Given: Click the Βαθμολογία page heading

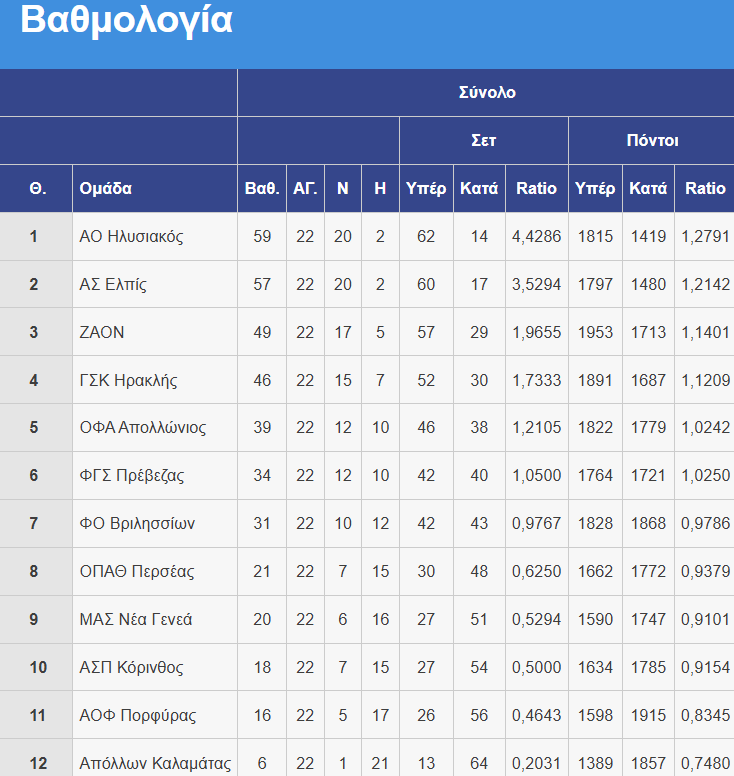Looking at the screenshot, I should tap(126, 21).
